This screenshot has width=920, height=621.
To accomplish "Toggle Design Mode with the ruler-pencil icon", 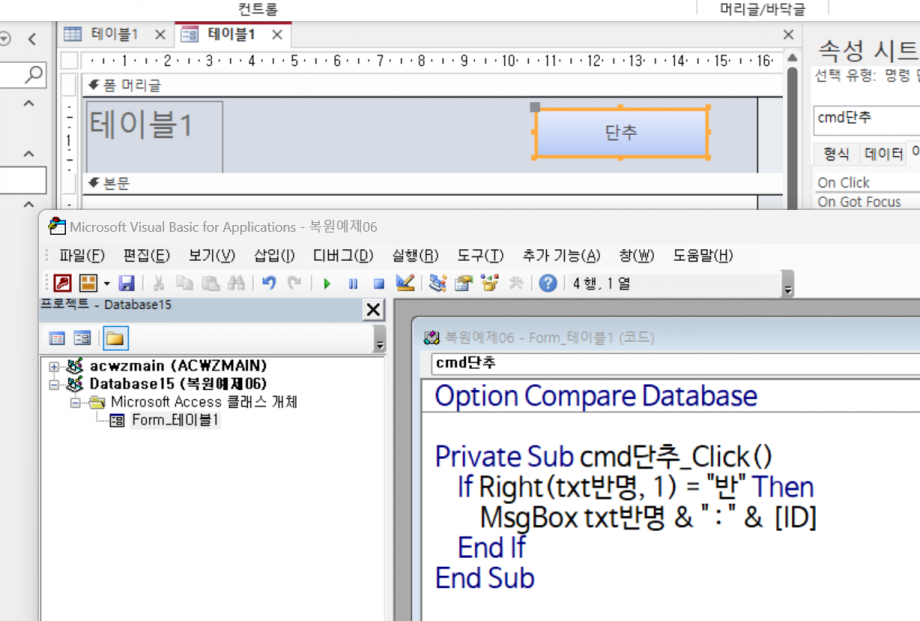I will 405,284.
